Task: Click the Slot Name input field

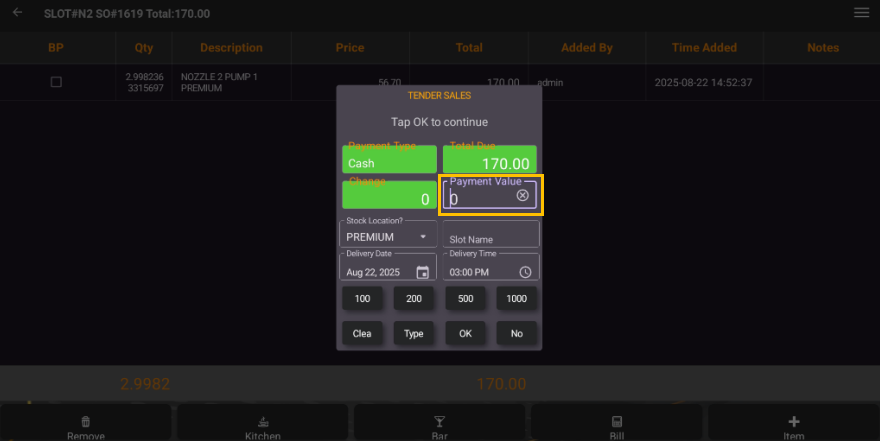Action: pos(490,238)
